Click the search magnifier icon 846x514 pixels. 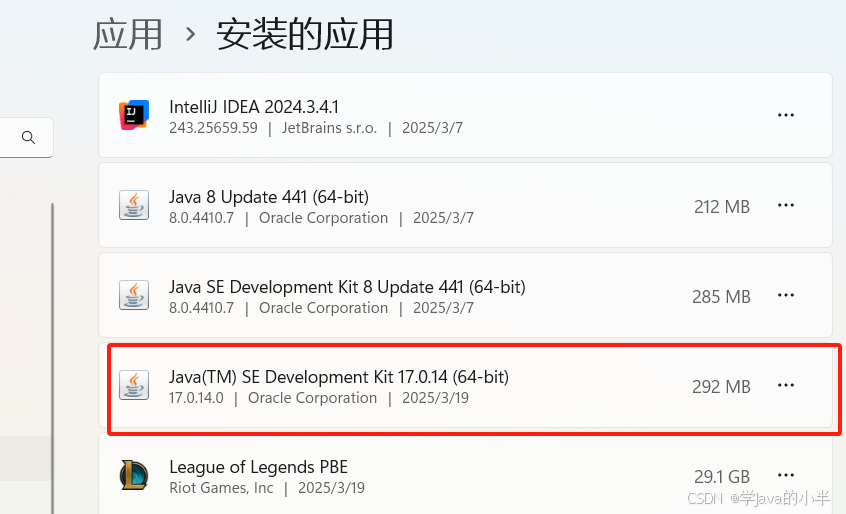(29, 138)
